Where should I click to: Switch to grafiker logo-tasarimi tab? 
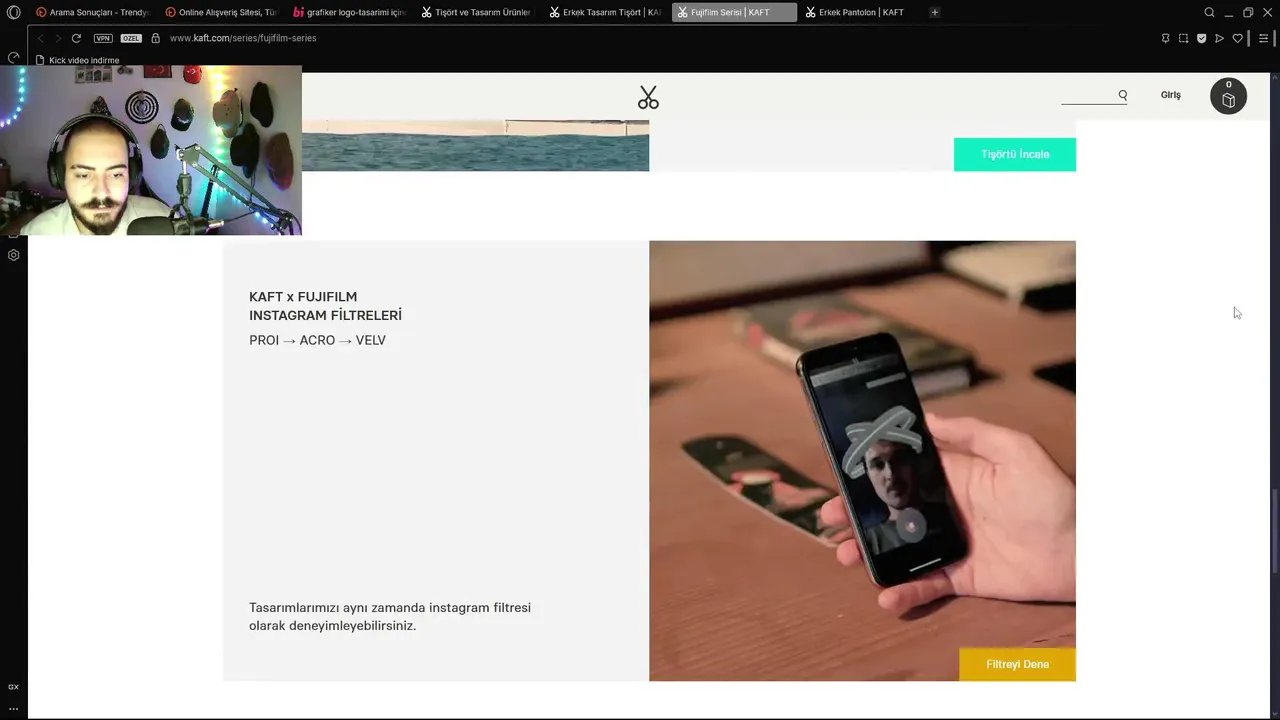pyautogui.click(x=349, y=12)
